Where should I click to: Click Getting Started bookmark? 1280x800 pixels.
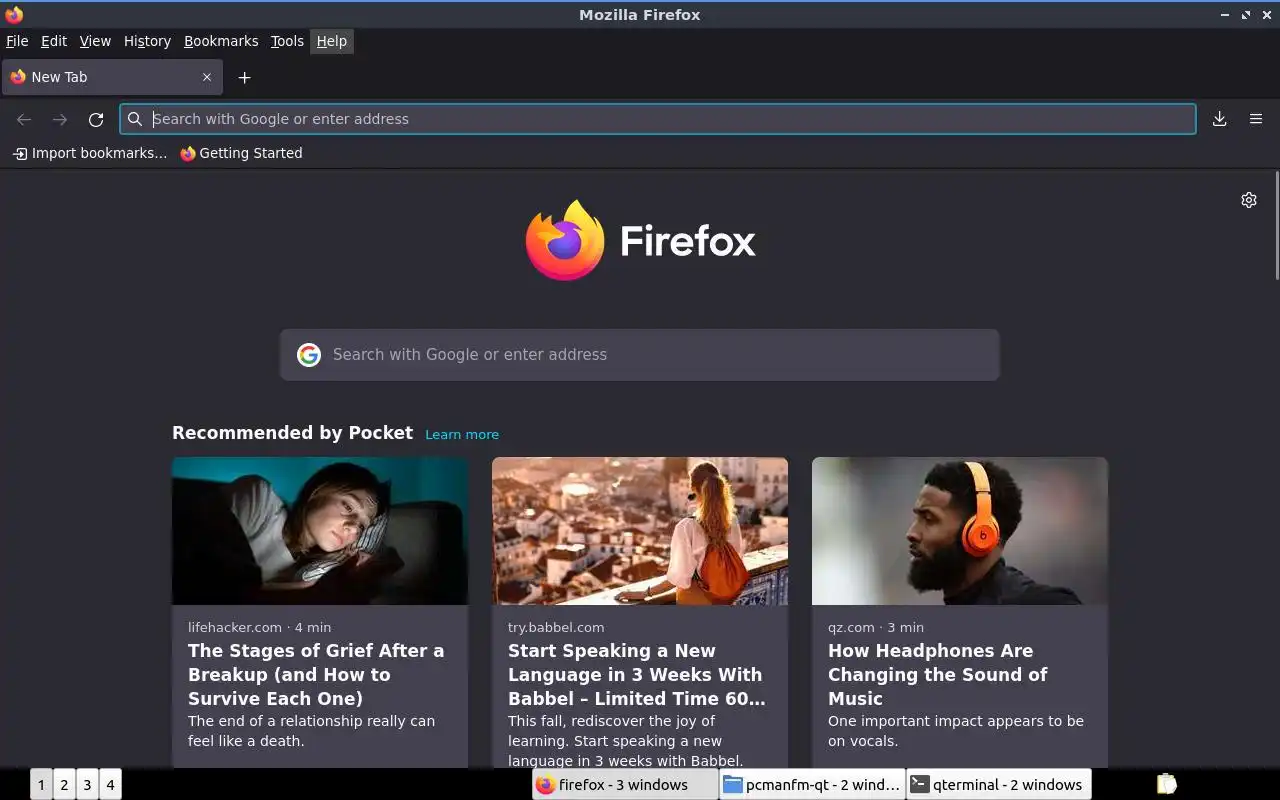241,153
